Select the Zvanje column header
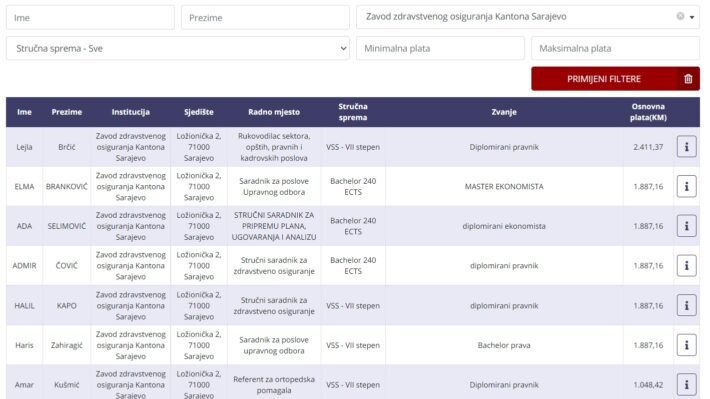710x399 pixels. pyautogui.click(x=504, y=112)
